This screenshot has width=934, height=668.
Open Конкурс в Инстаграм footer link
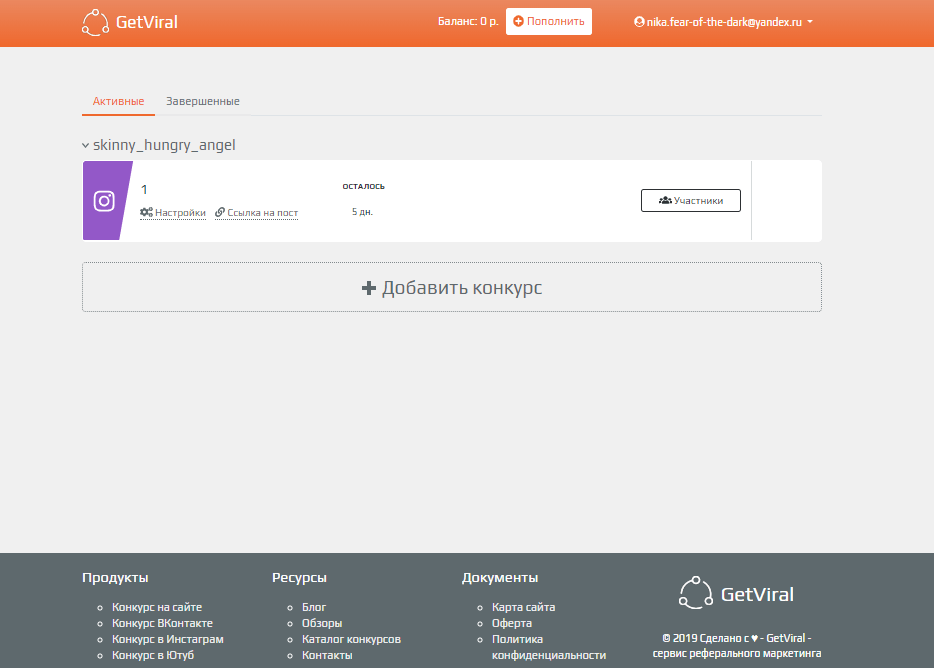point(167,639)
